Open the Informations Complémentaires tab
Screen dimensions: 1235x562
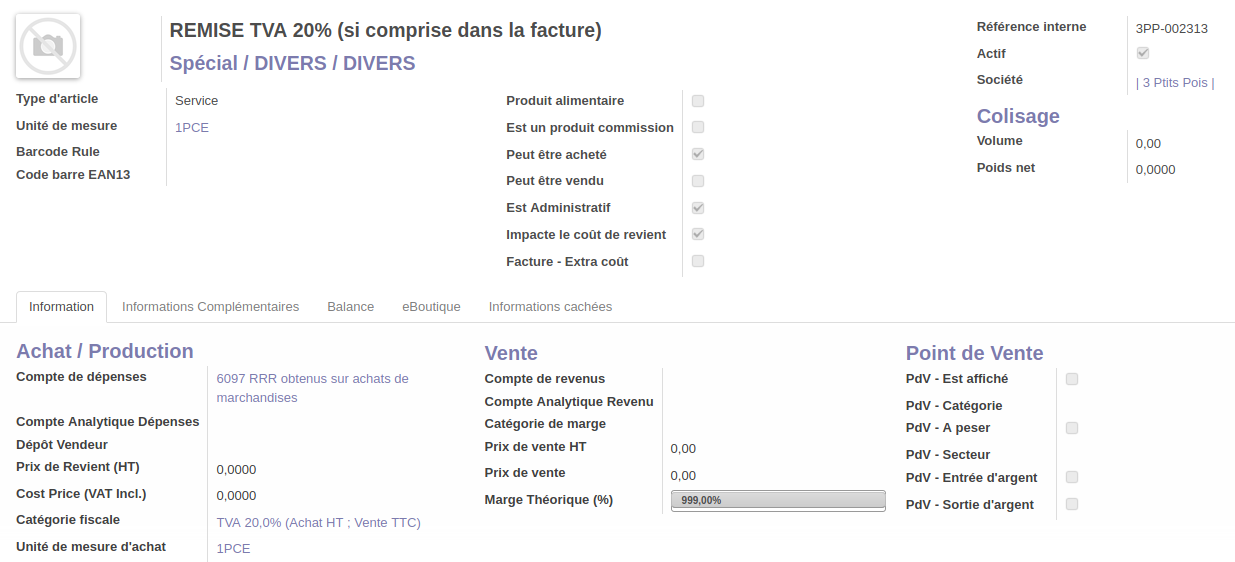(210, 307)
